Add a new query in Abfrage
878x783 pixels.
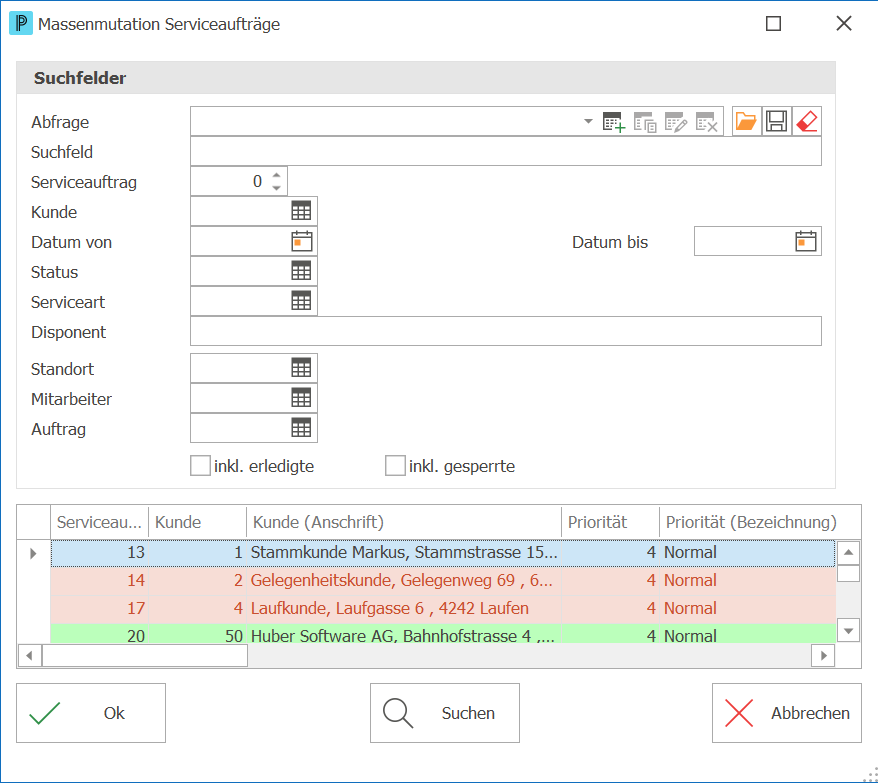coord(614,122)
